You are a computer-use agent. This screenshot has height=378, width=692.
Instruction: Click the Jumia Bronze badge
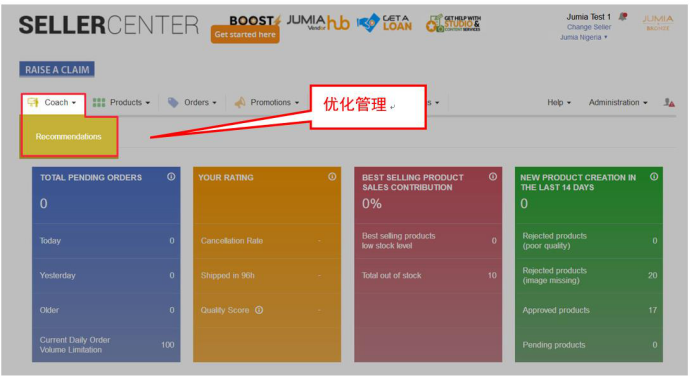[658, 22]
